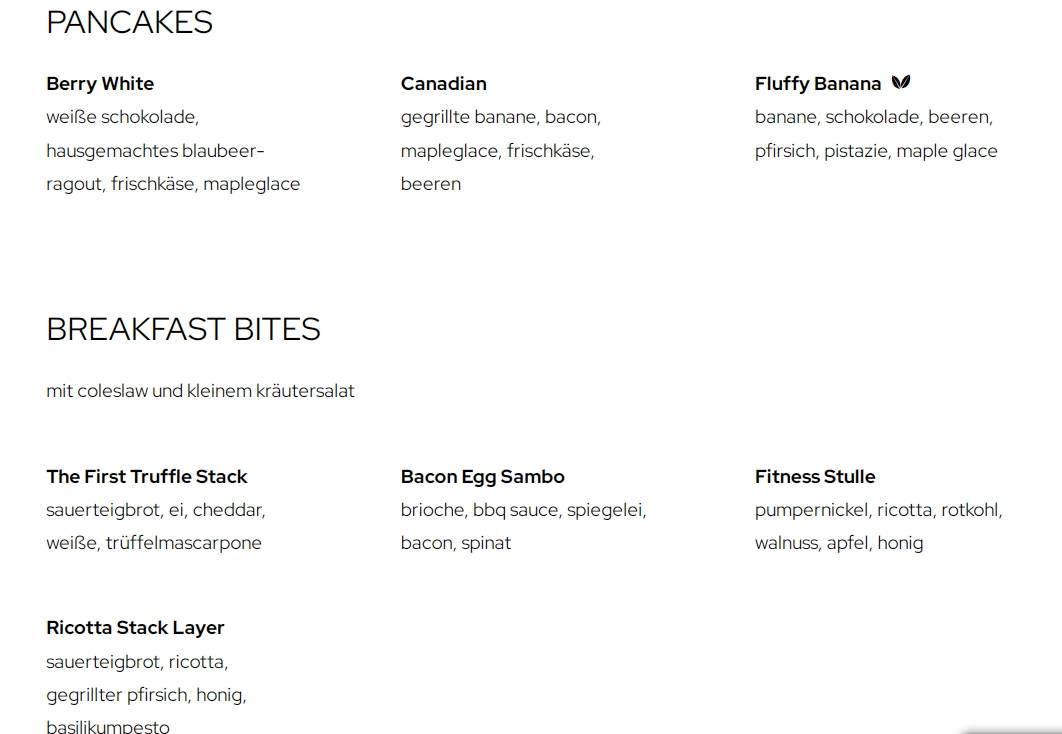This screenshot has width=1062, height=734.
Task: Select The First Truffle Stack title
Action: pos(147,477)
